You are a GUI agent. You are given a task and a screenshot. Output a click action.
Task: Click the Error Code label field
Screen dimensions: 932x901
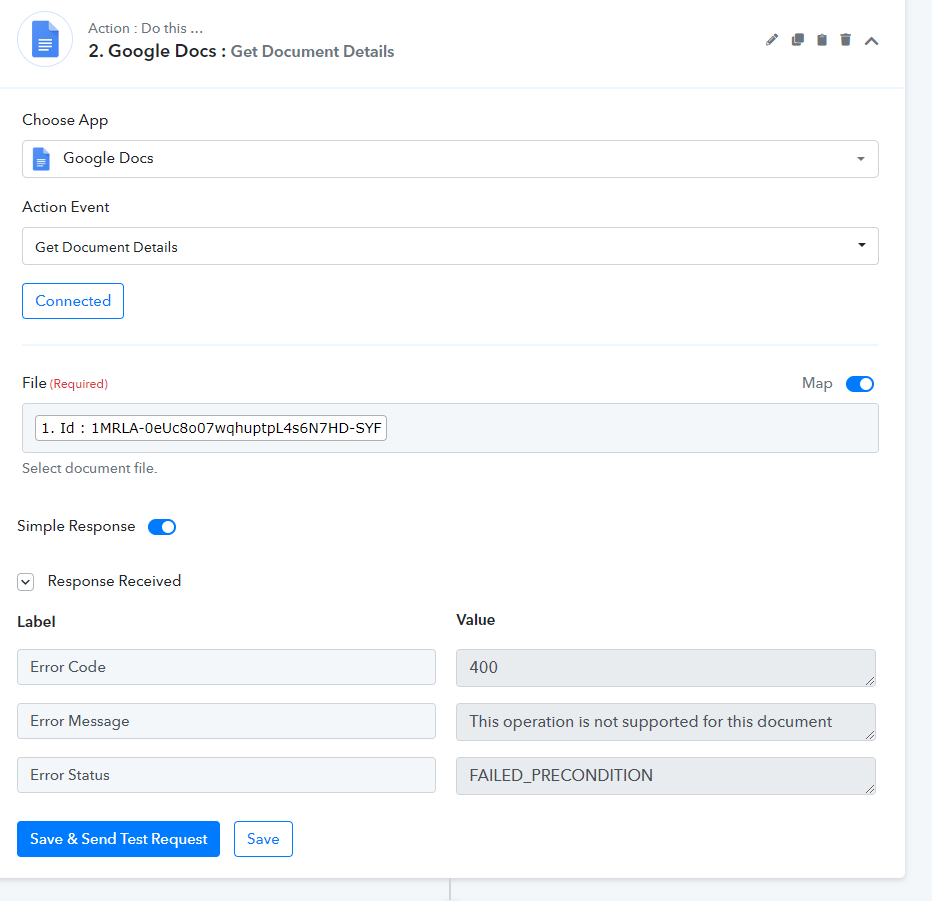pos(226,667)
